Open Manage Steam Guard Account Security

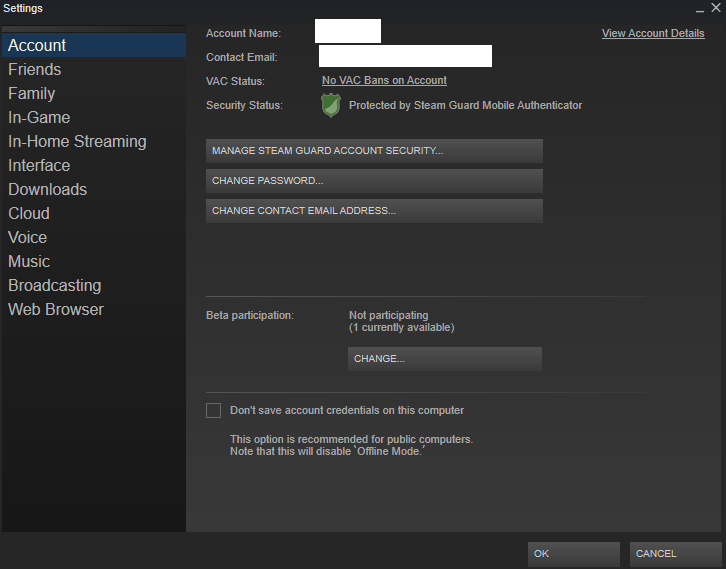tap(374, 151)
